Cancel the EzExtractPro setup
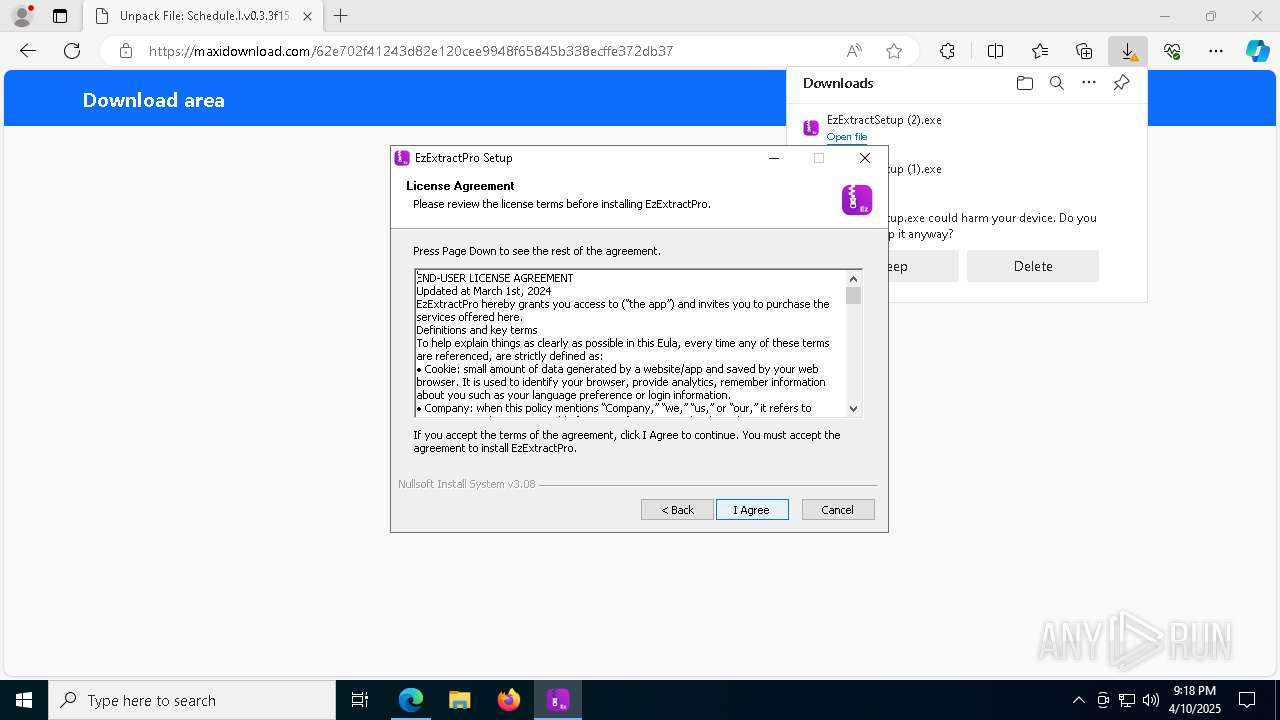 pyautogui.click(x=838, y=510)
